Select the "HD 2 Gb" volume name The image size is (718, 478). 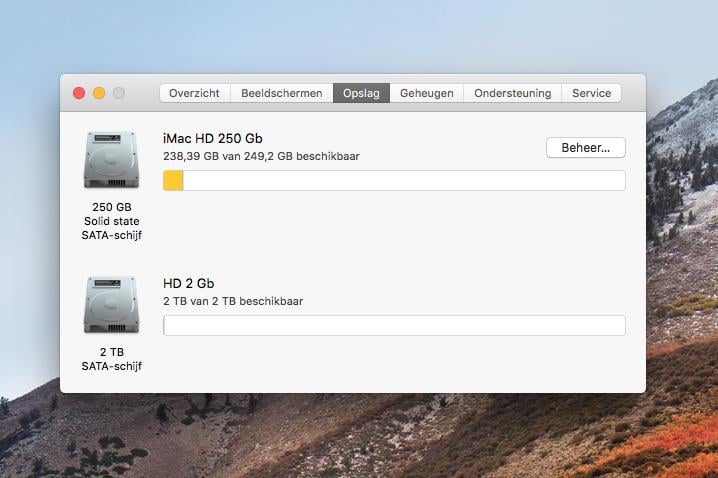pos(189,283)
